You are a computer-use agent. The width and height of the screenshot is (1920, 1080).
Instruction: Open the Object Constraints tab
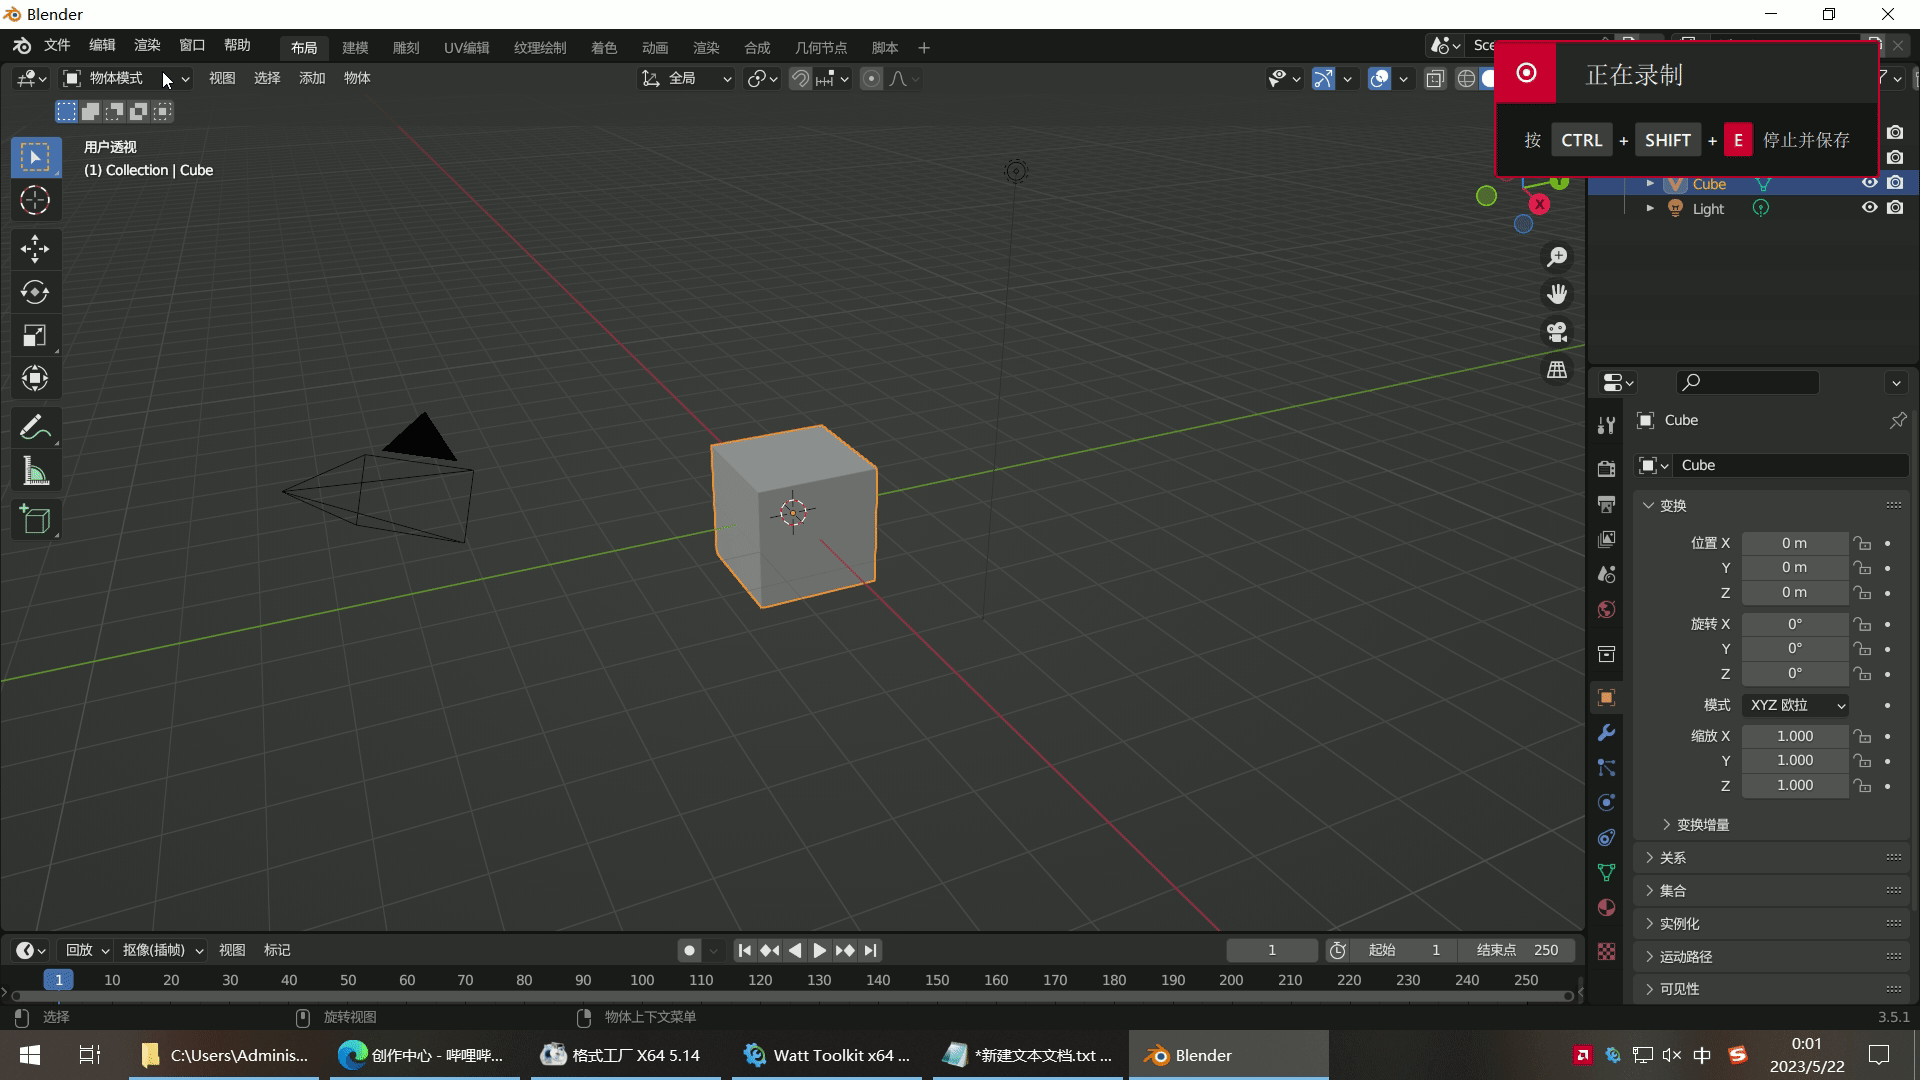coord(1606,837)
